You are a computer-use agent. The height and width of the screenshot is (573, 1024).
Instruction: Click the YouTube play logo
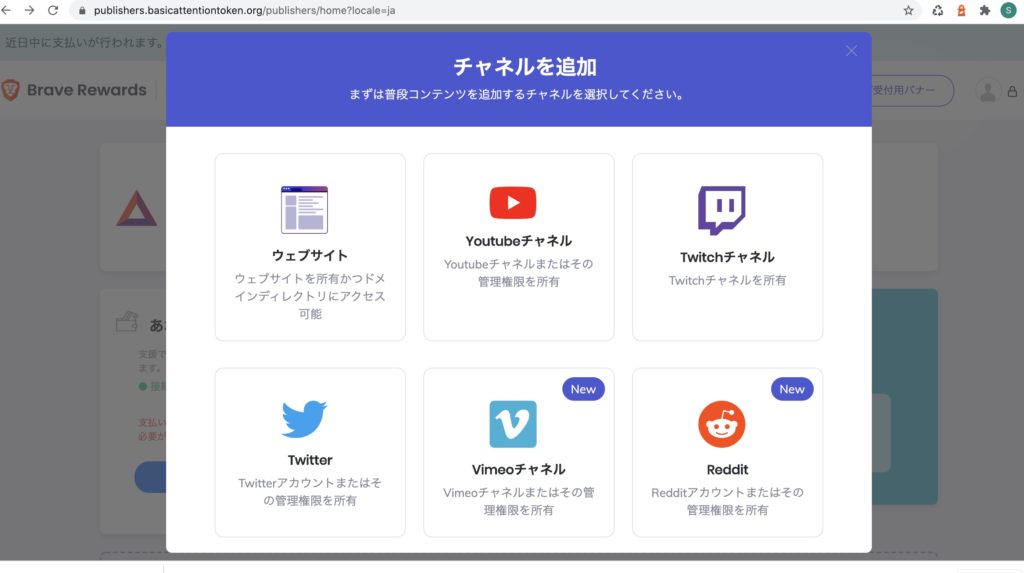tap(513, 203)
